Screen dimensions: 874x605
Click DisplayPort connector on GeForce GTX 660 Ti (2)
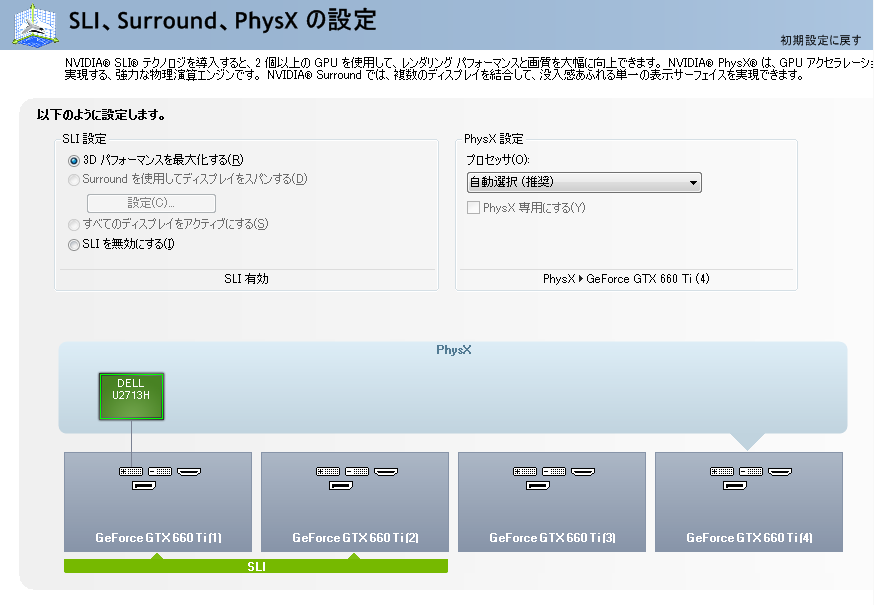pyautogui.click(x=341, y=486)
